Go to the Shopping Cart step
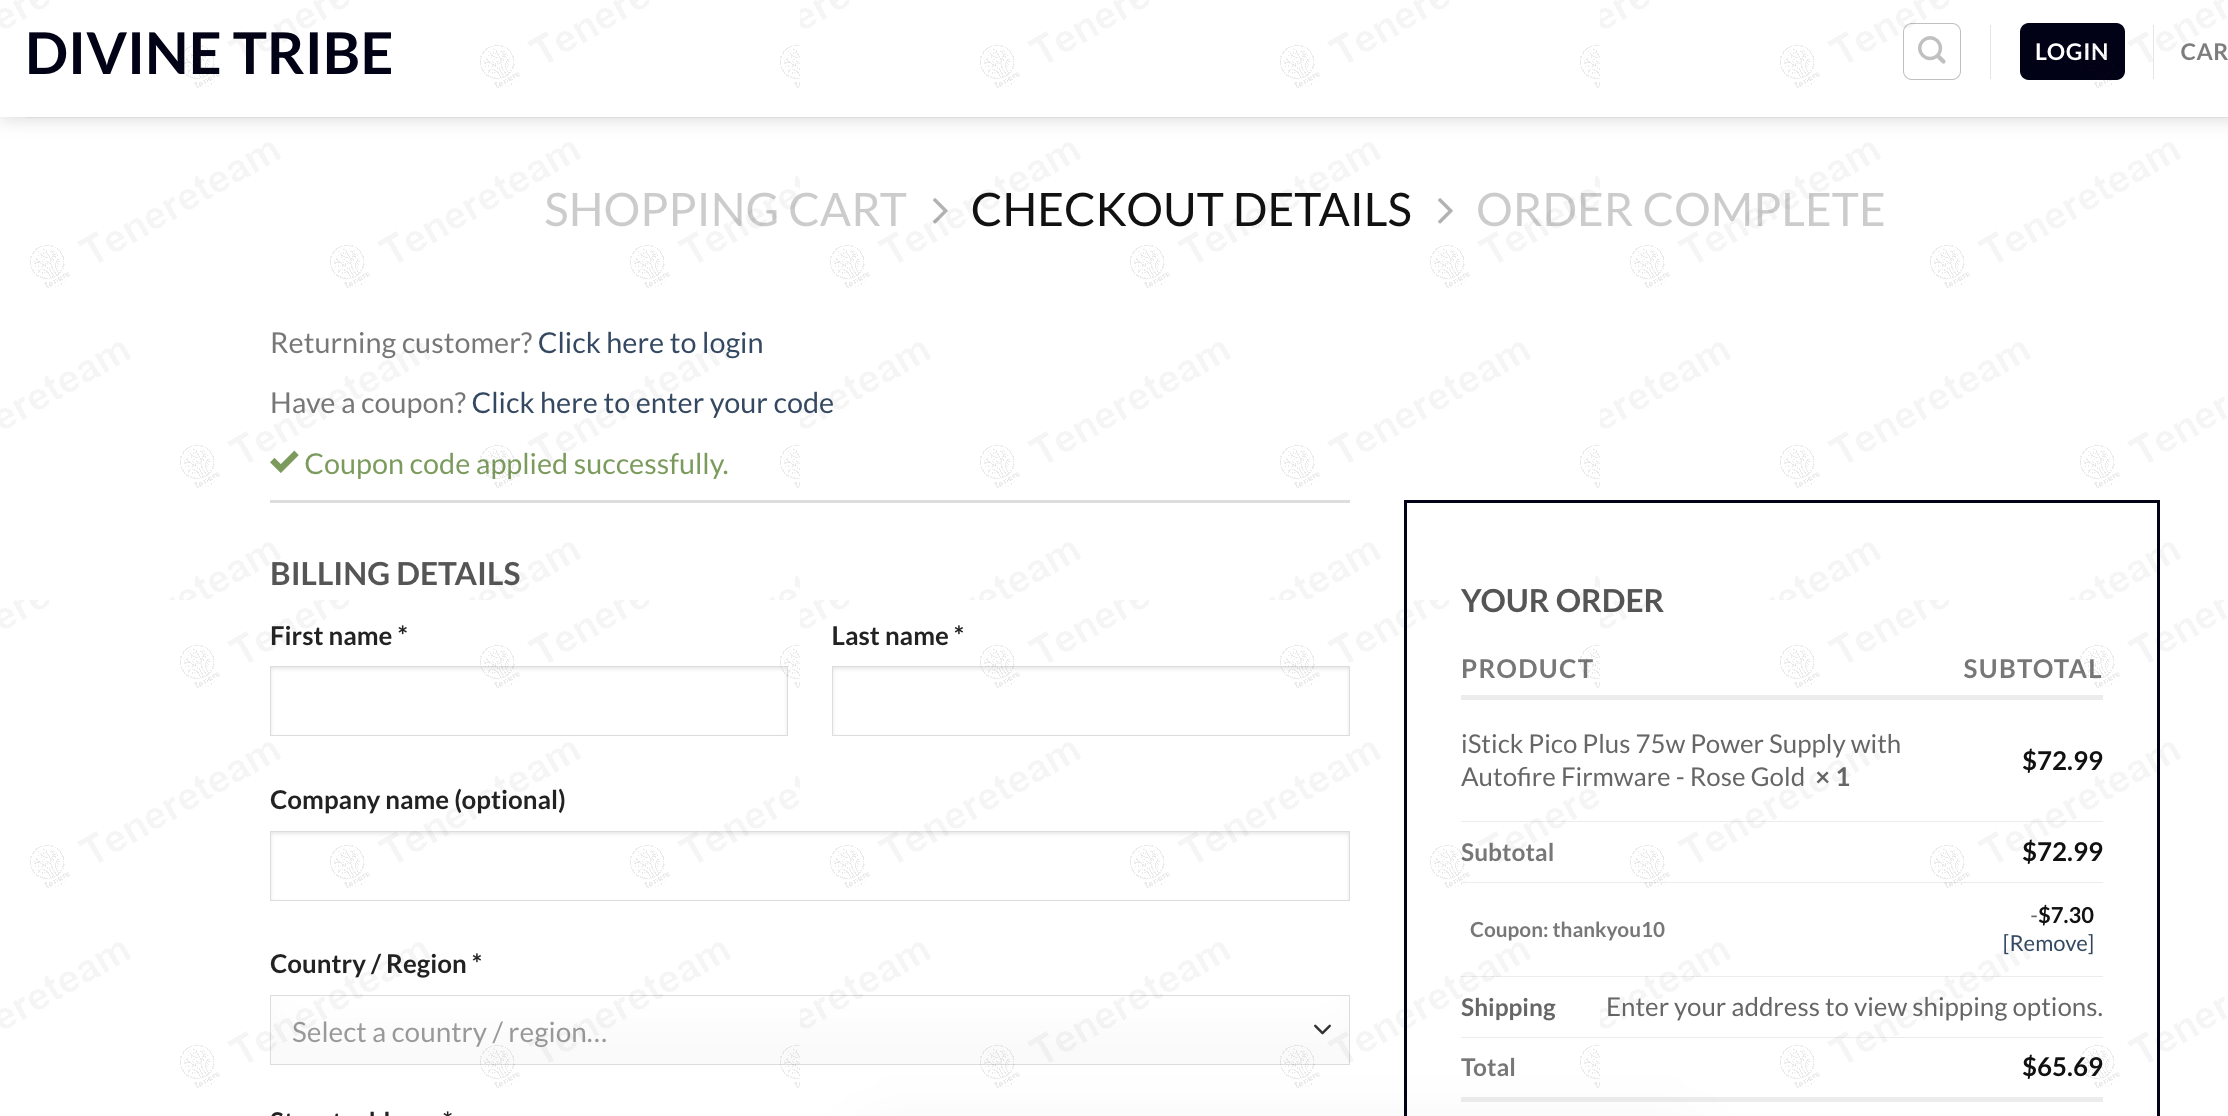This screenshot has height=1116, width=2228. coord(725,210)
